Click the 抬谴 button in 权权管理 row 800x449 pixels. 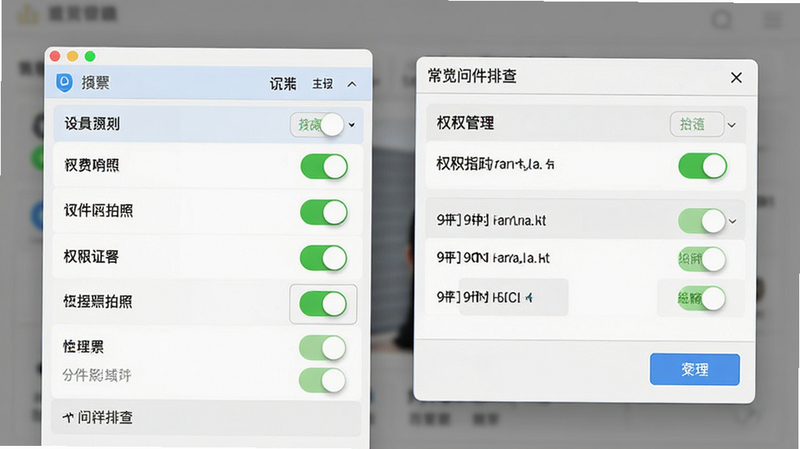pos(697,124)
